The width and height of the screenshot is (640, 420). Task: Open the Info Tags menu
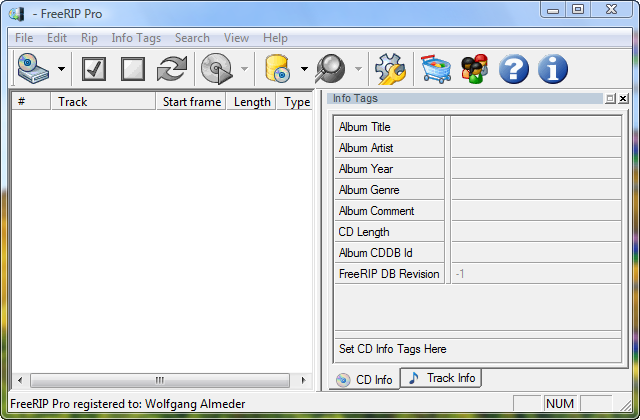(x=136, y=38)
